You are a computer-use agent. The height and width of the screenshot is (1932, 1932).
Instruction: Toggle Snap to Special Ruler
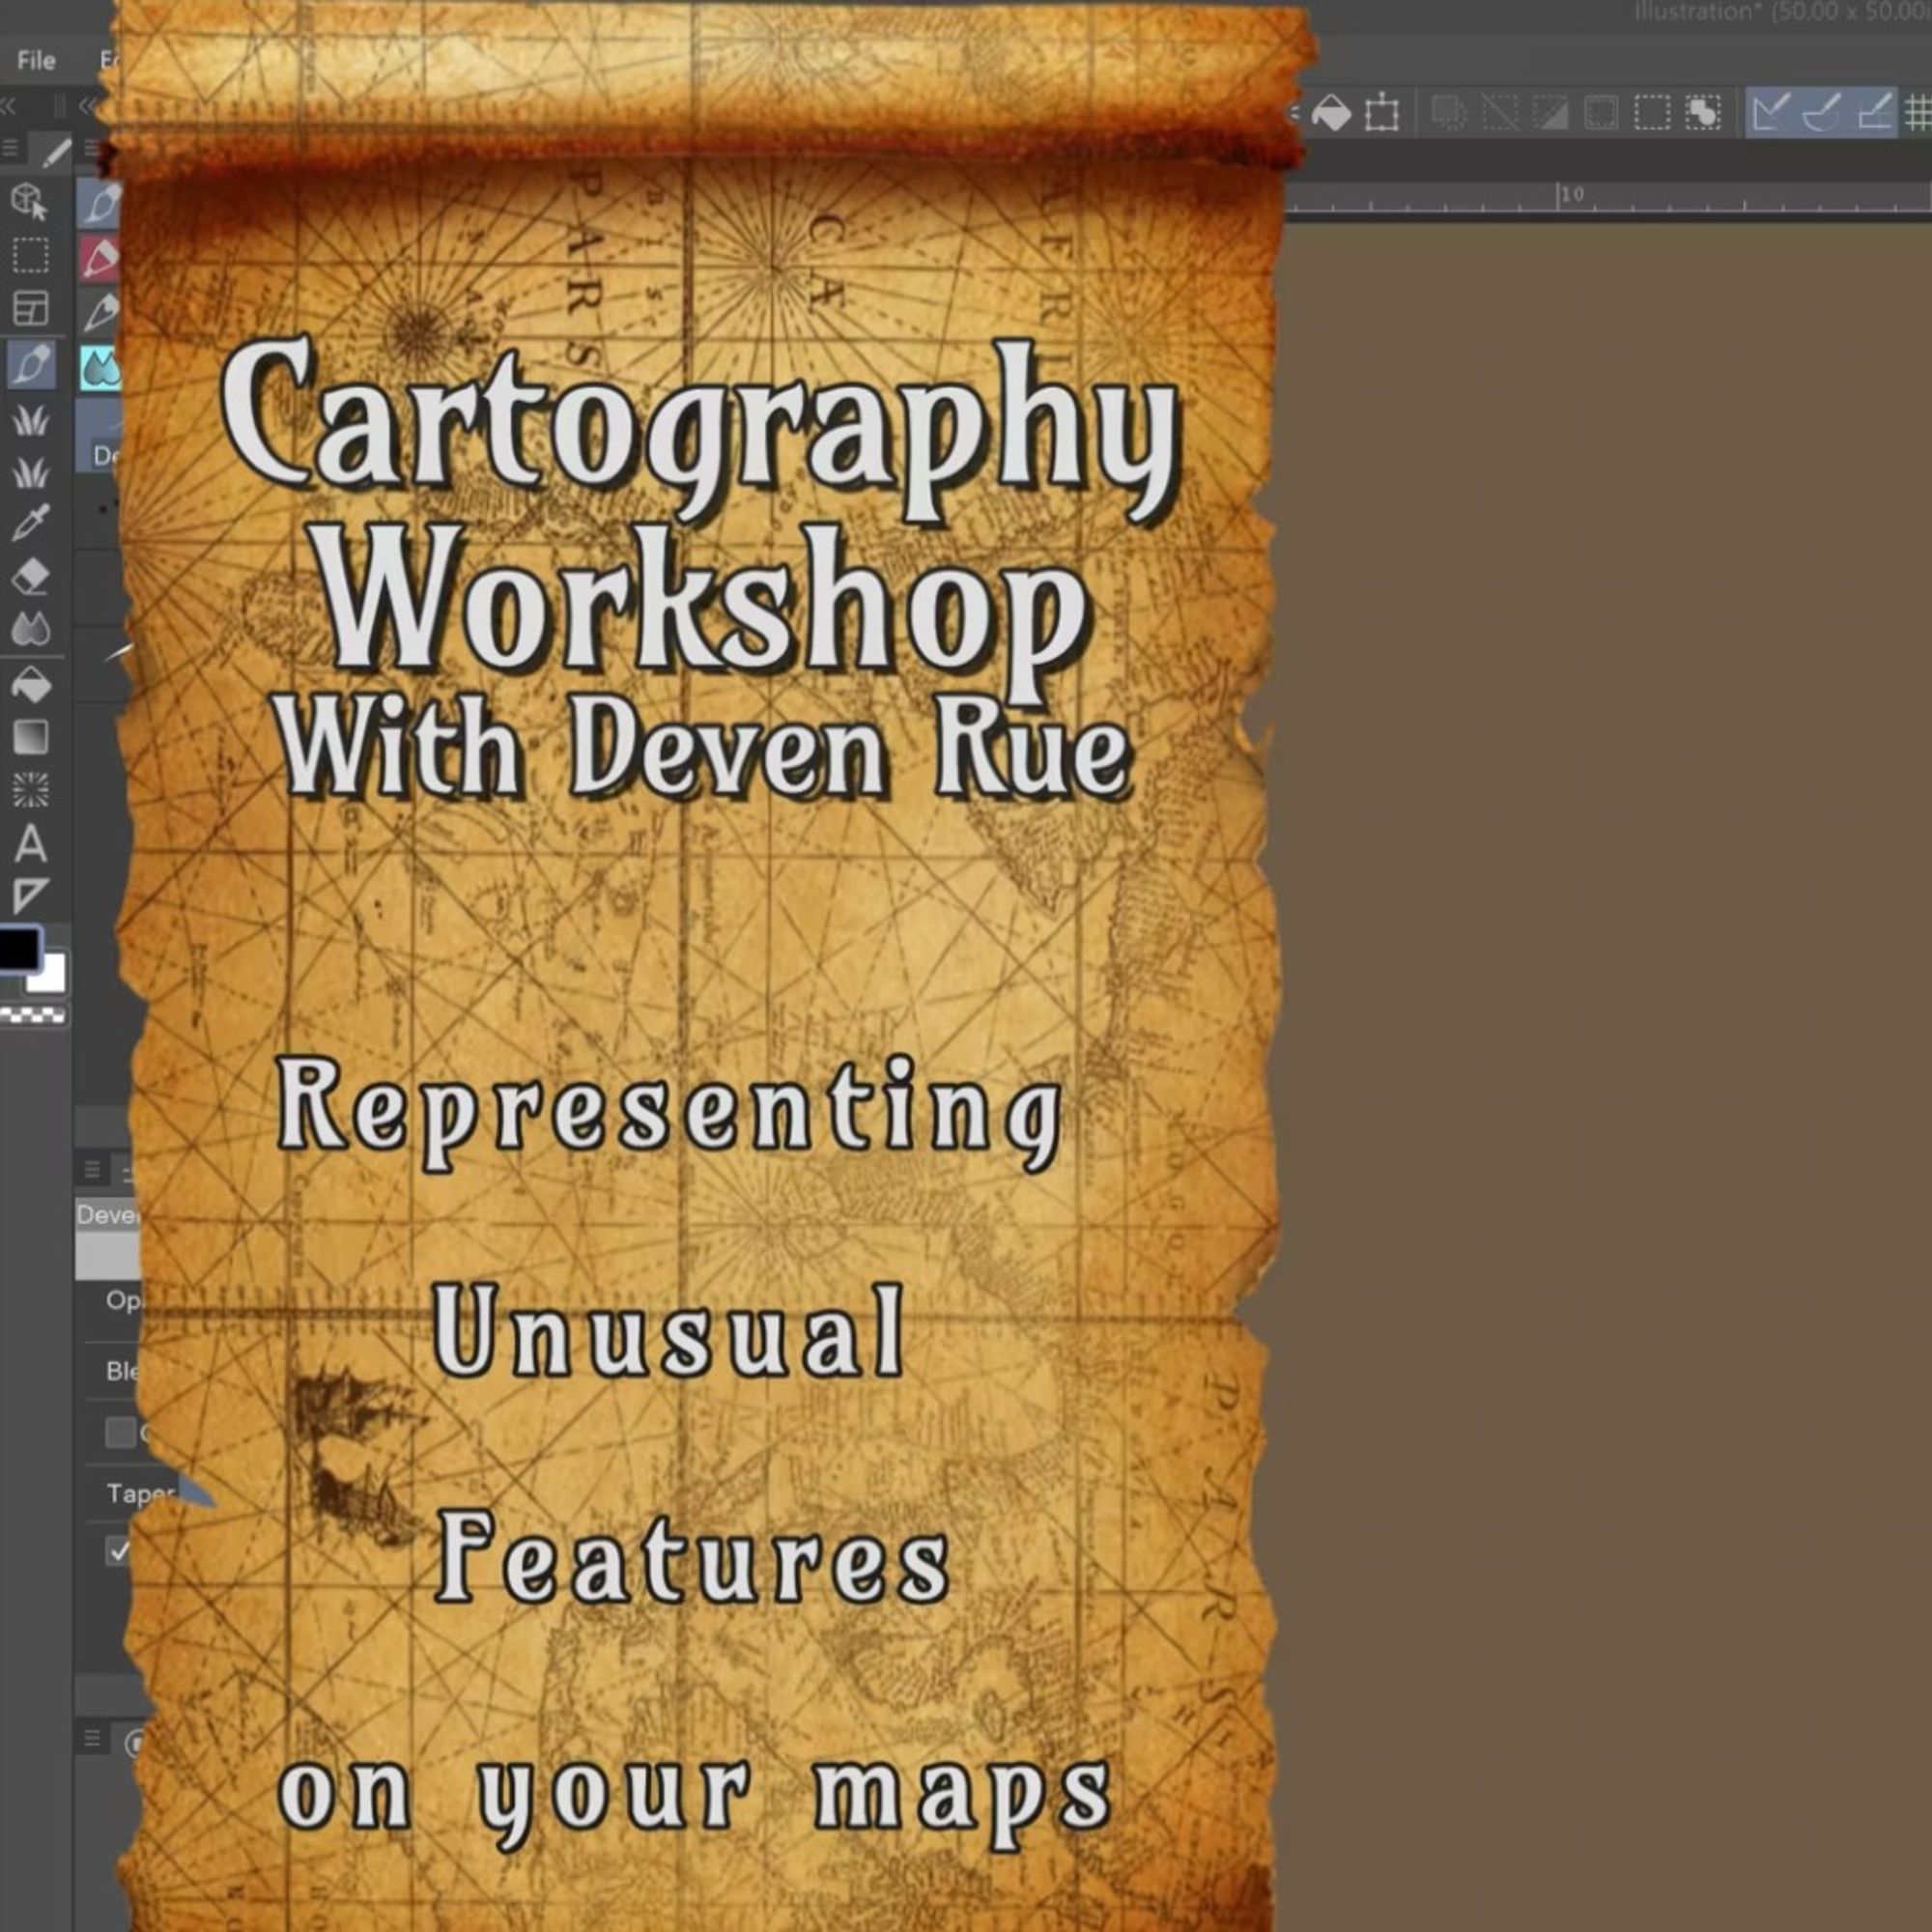coord(1821,113)
